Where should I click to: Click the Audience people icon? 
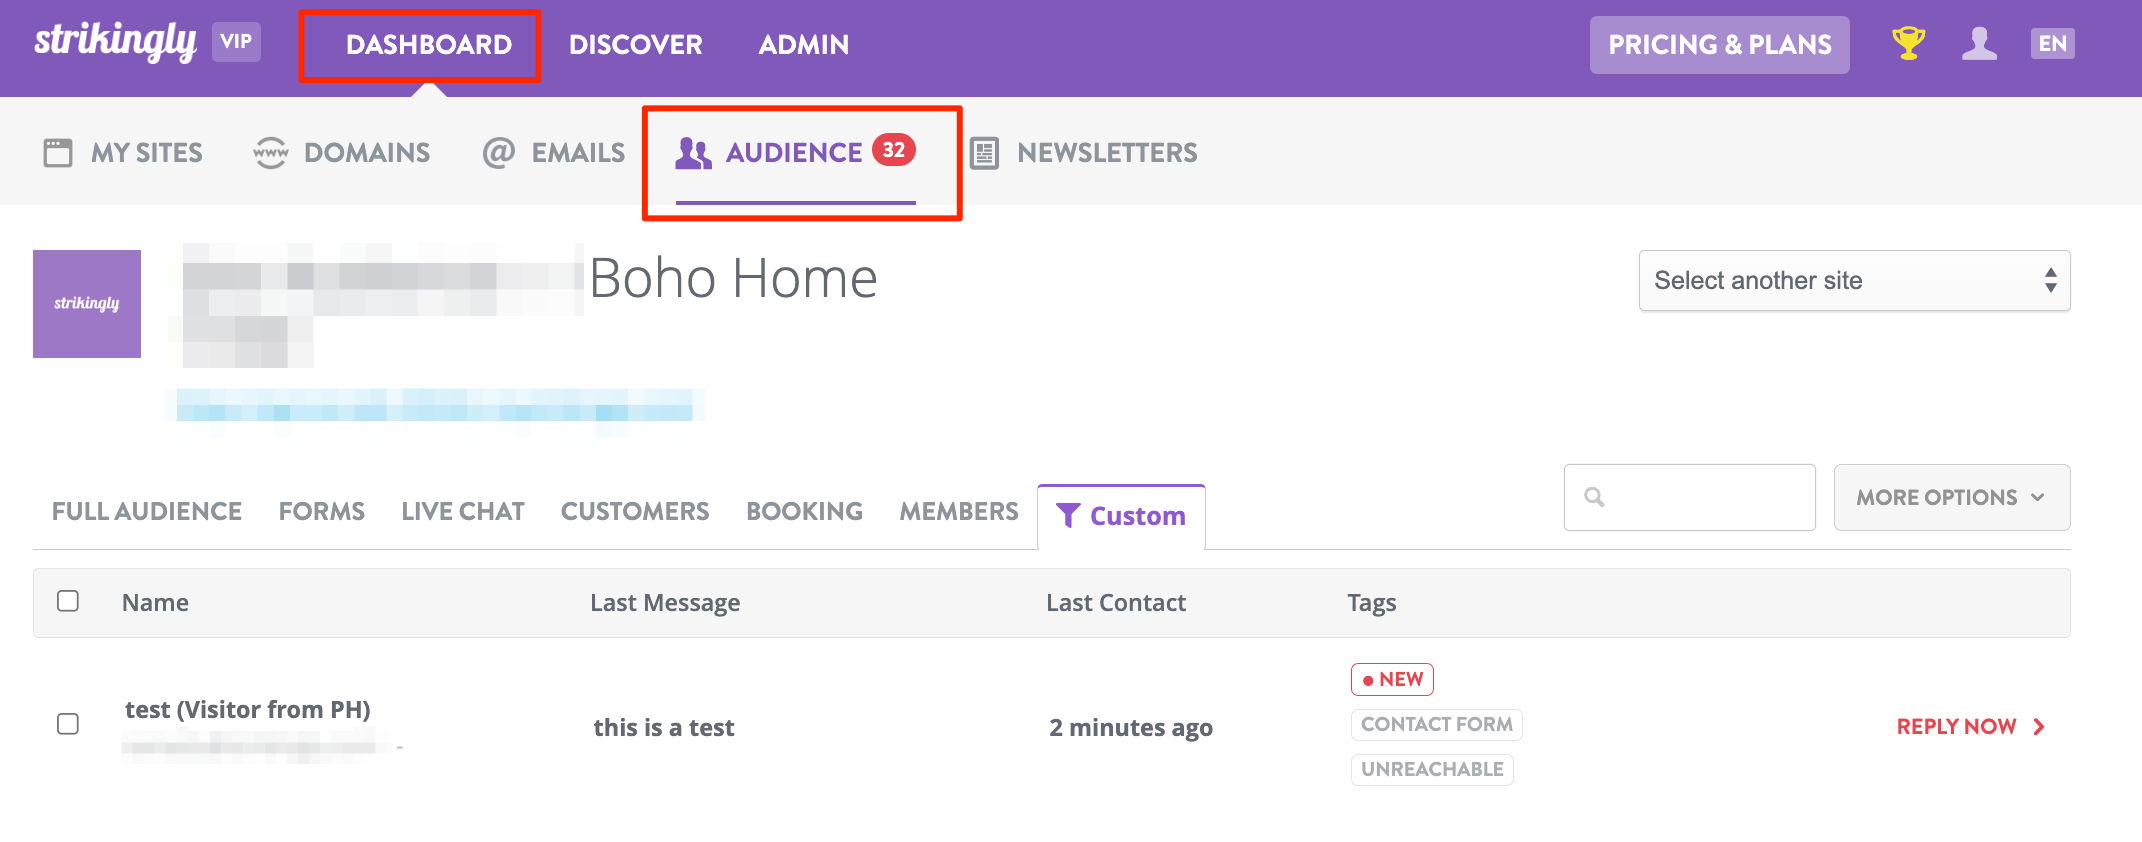[x=693, y=153]
